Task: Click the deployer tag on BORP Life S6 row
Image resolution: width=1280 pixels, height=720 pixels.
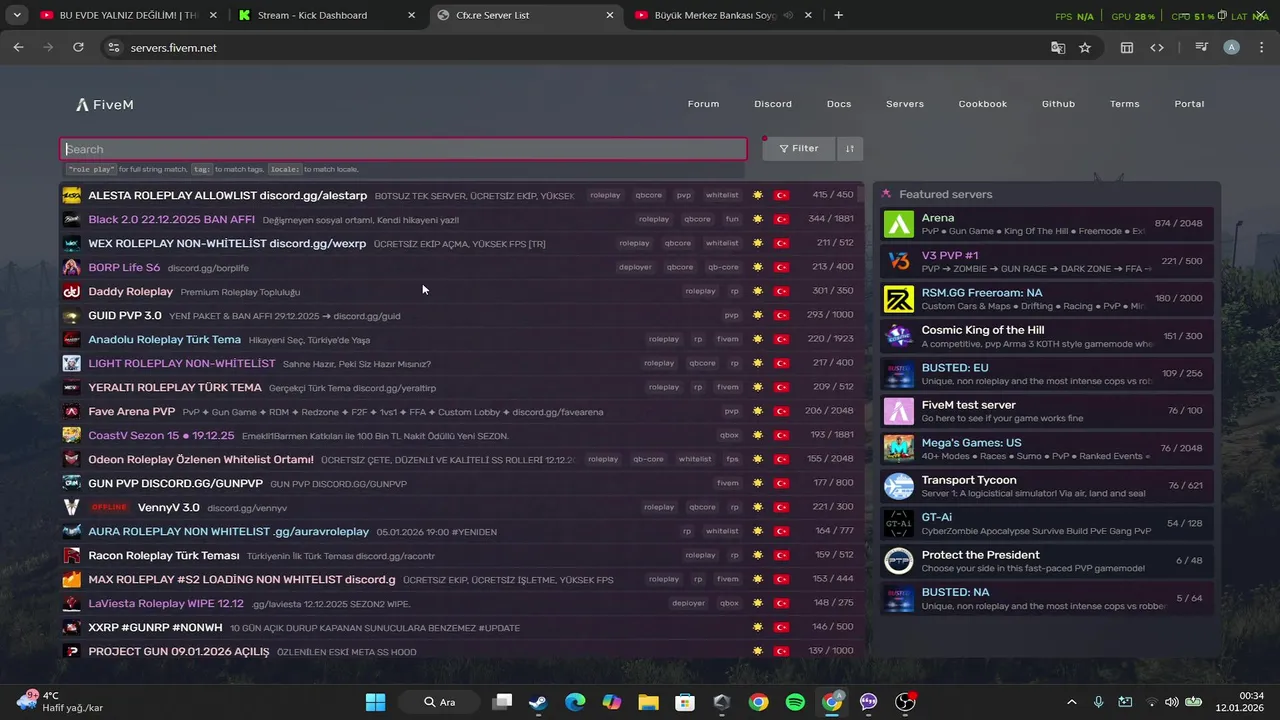Action: pyautogui.click(x=635, y=268)
